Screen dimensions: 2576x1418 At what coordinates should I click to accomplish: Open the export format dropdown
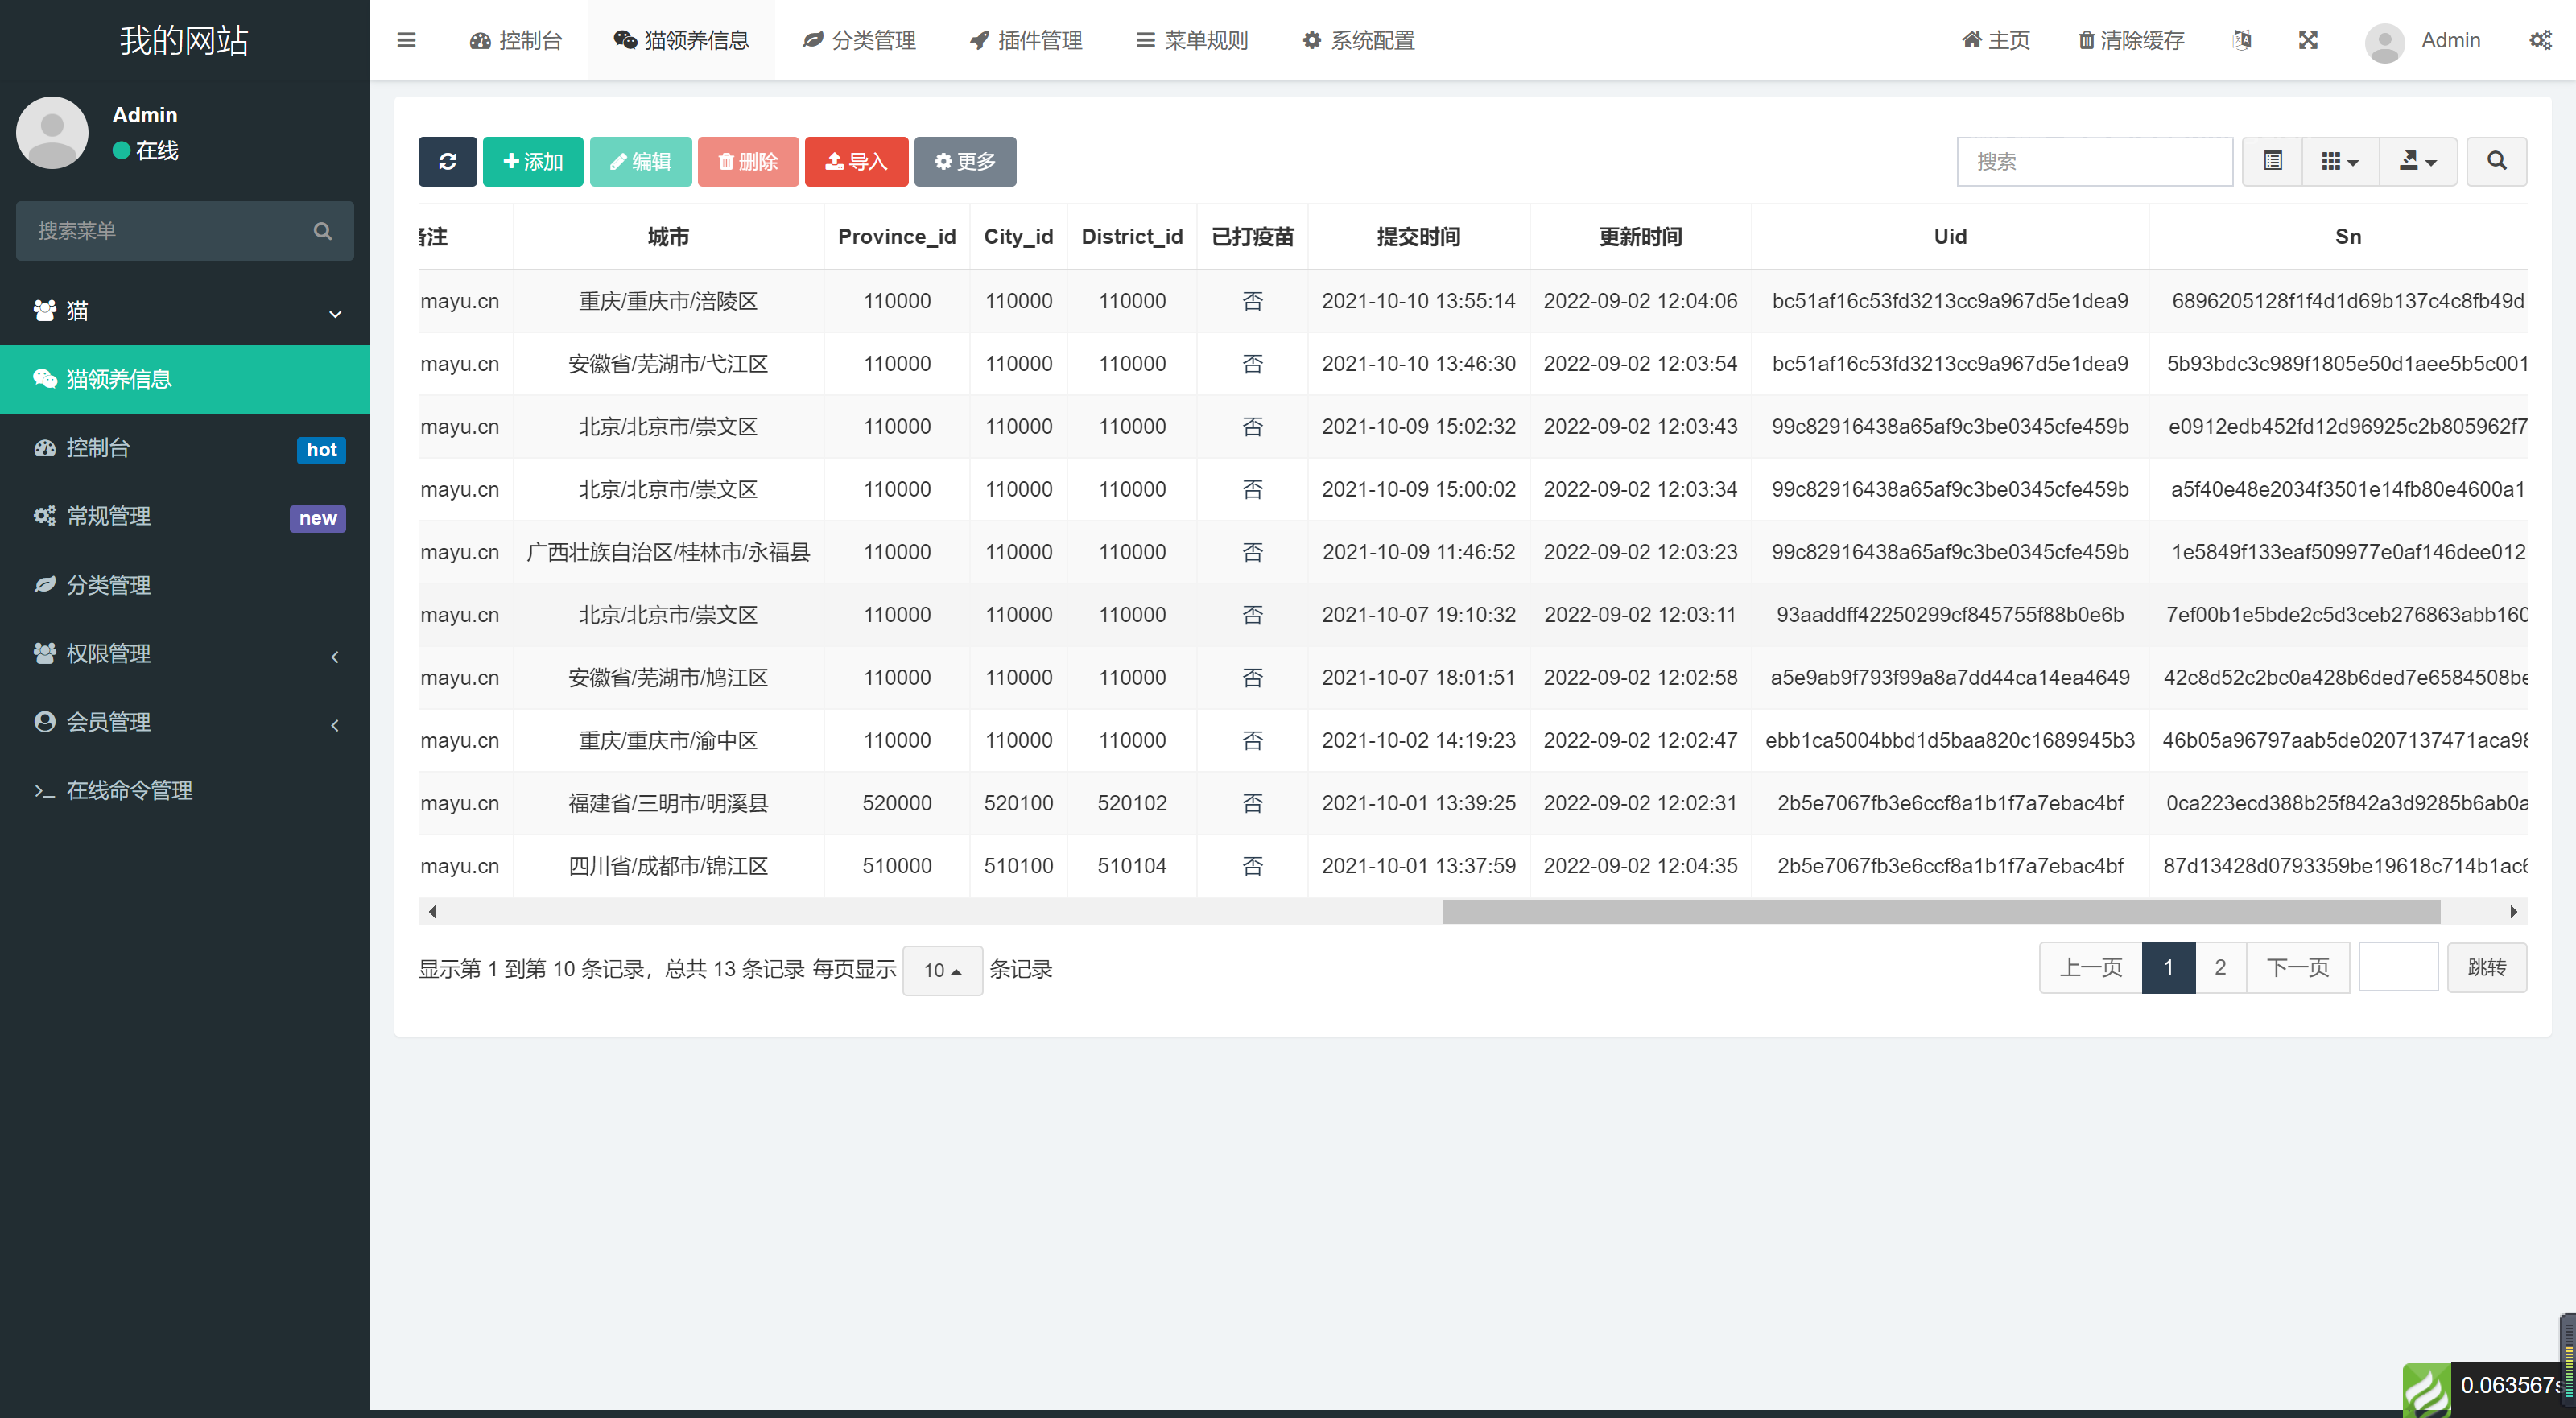(2417, 161)
